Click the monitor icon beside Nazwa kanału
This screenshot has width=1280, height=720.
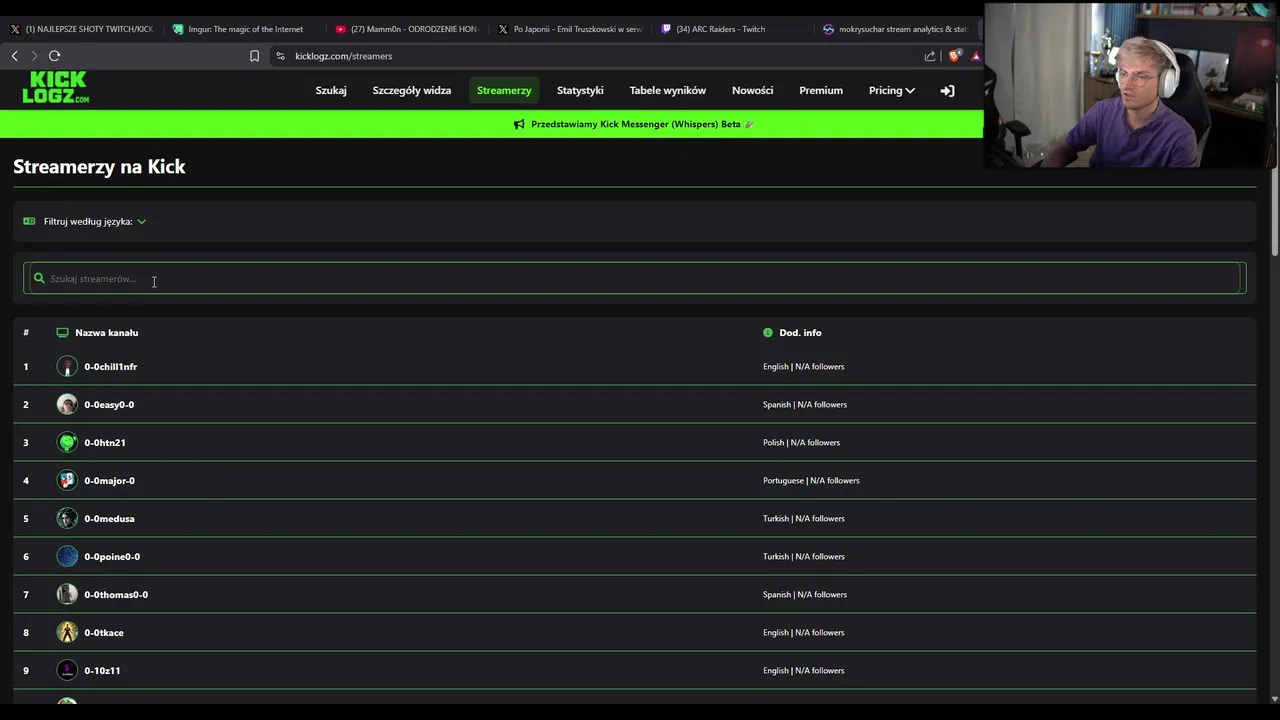click(x=62, y=332)
